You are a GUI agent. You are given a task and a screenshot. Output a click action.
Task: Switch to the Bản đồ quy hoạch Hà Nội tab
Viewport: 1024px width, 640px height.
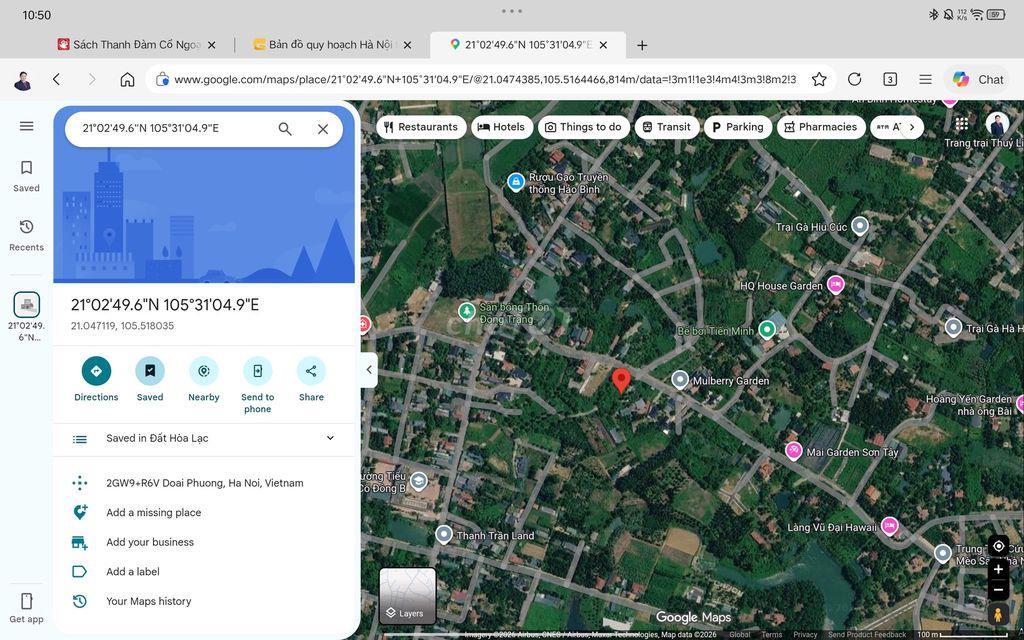[x=332, y=45]
